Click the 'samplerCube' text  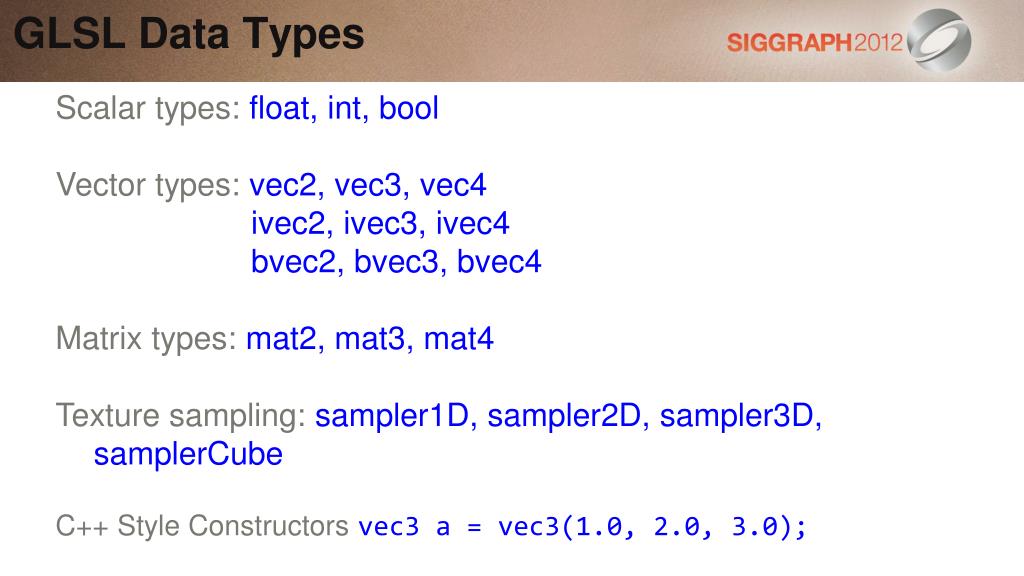[188, 454]
